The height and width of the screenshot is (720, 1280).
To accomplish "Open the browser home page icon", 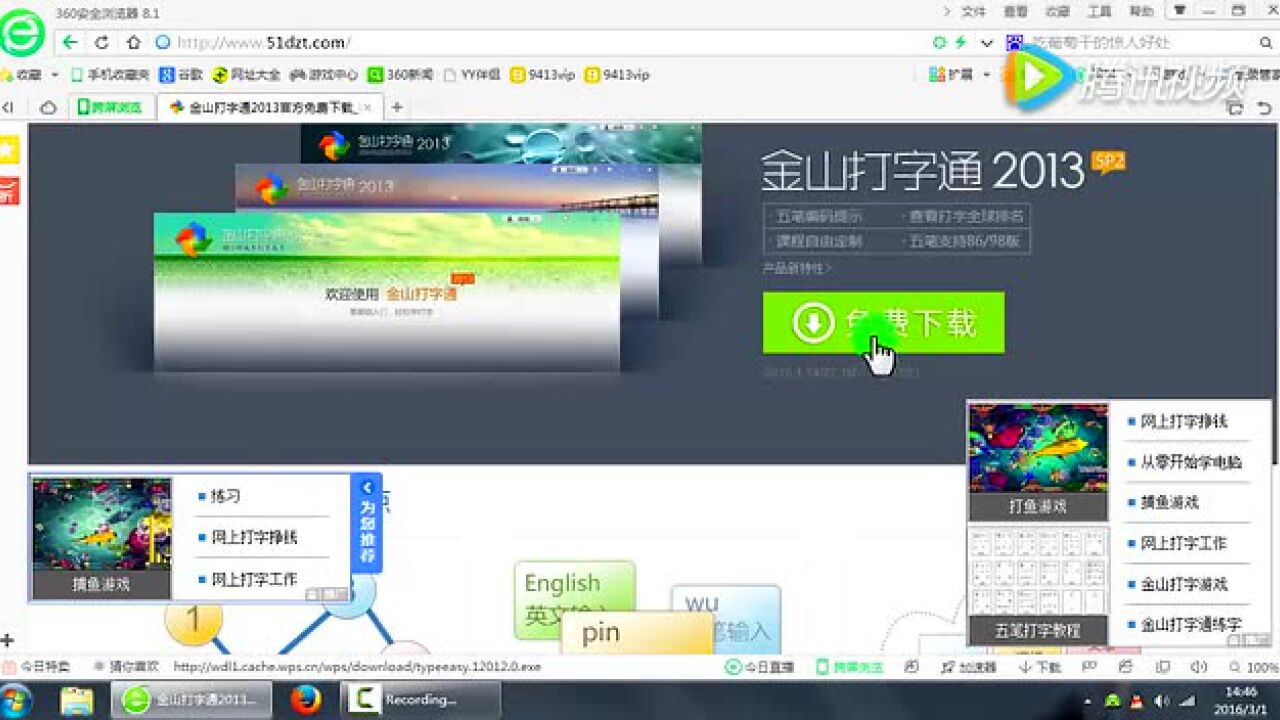I will [x=133, y=42].
